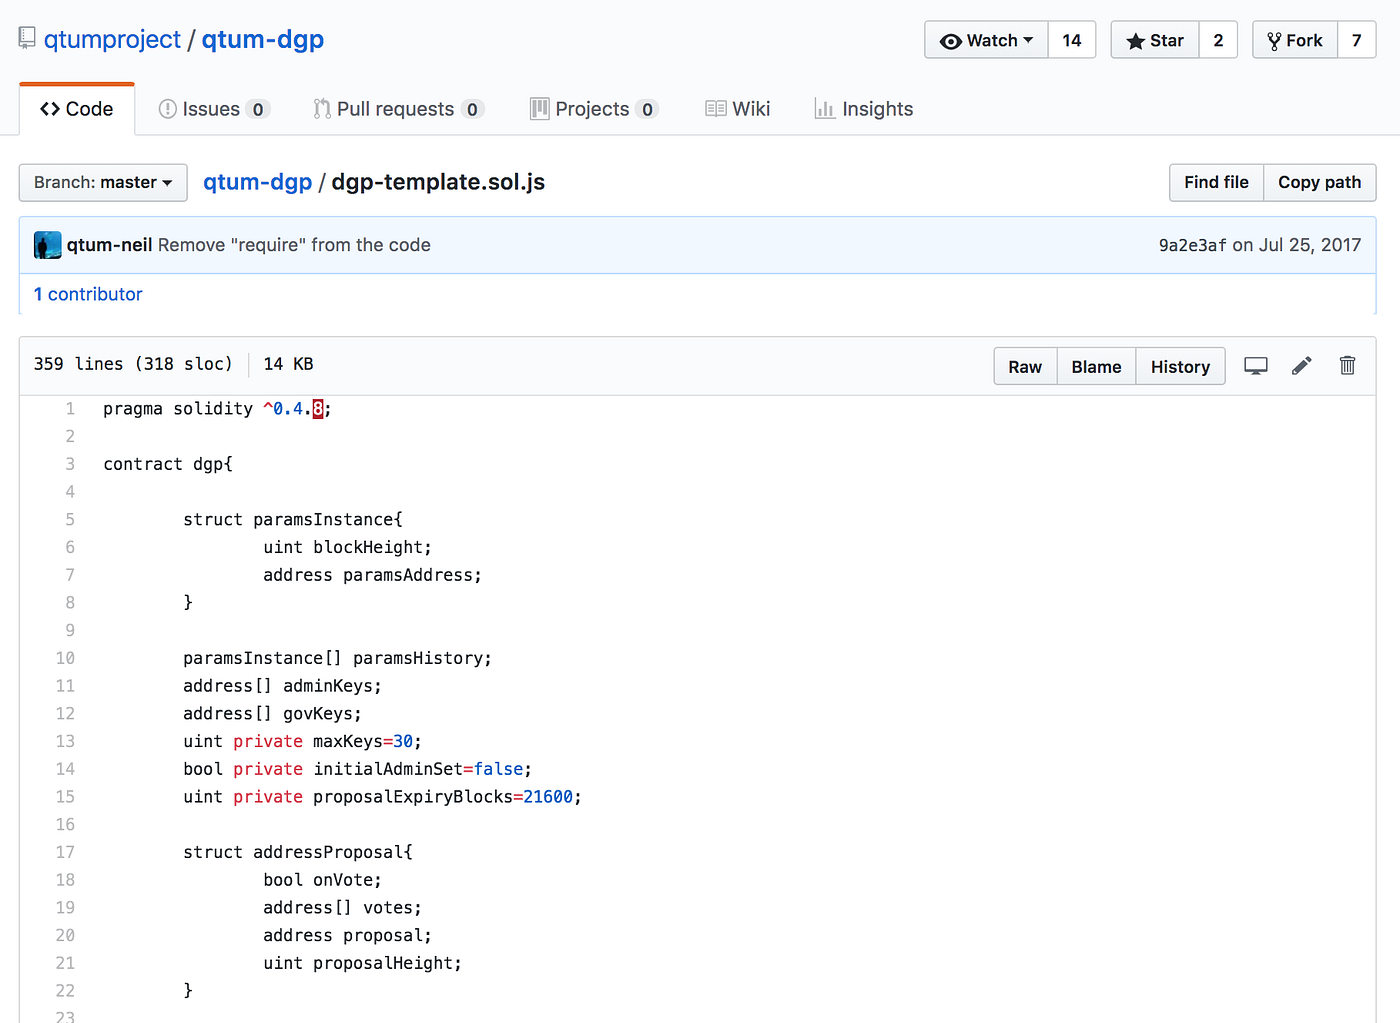1400x1023 pixels.
Task: Open the Issues tab
Action: click(214, 109)
